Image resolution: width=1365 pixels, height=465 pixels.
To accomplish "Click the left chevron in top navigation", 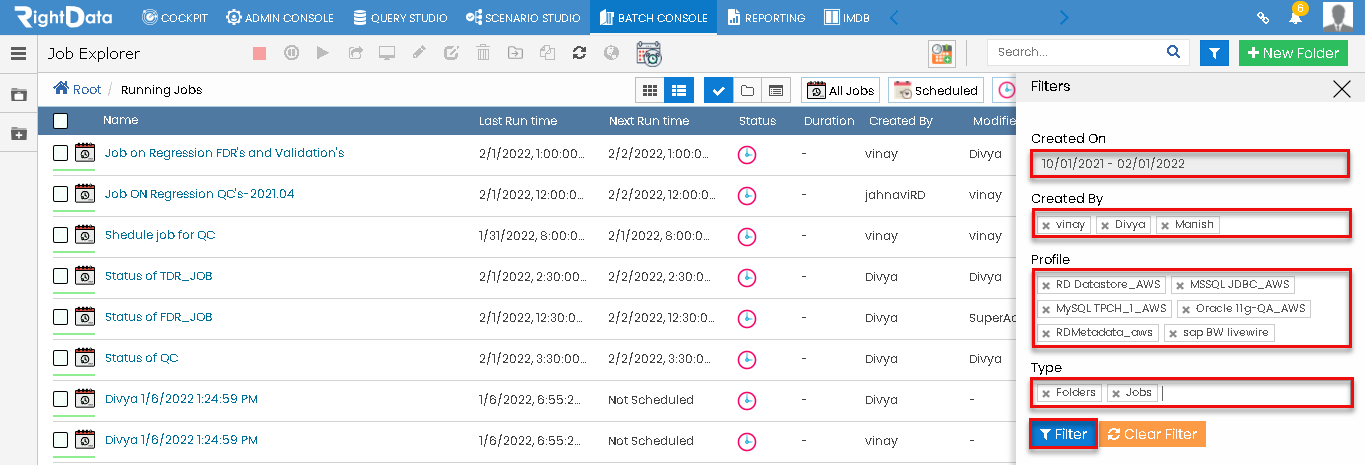I will [894, 18].
